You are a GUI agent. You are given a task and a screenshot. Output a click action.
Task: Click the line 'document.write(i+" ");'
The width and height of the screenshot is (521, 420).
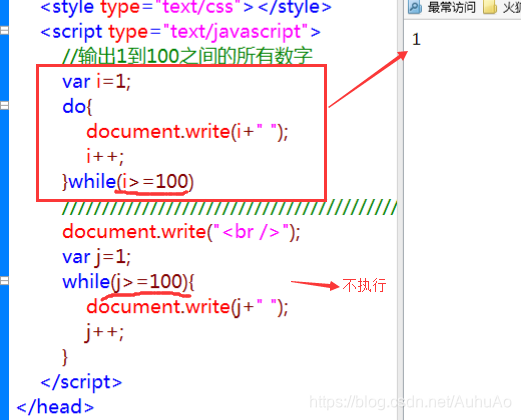click(187, 131)
